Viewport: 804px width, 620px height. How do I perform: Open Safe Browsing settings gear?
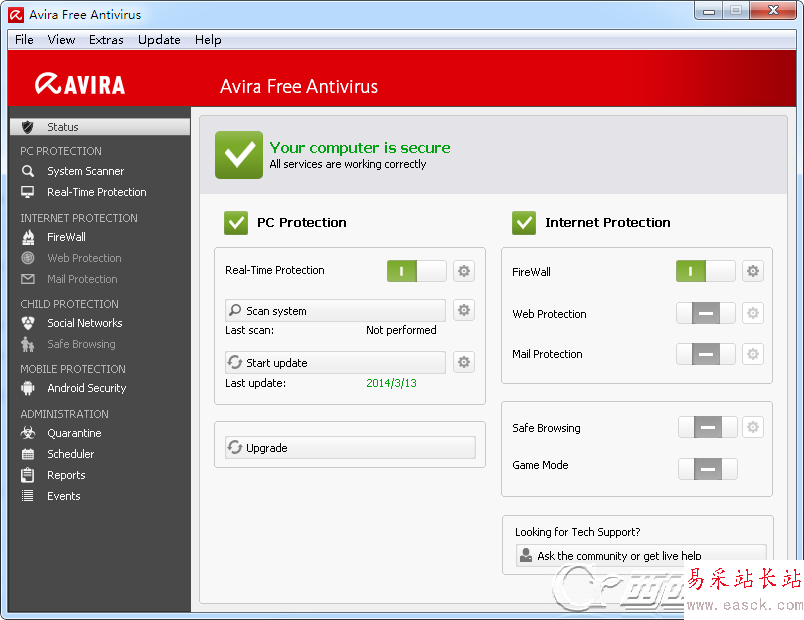click(753, 427)
